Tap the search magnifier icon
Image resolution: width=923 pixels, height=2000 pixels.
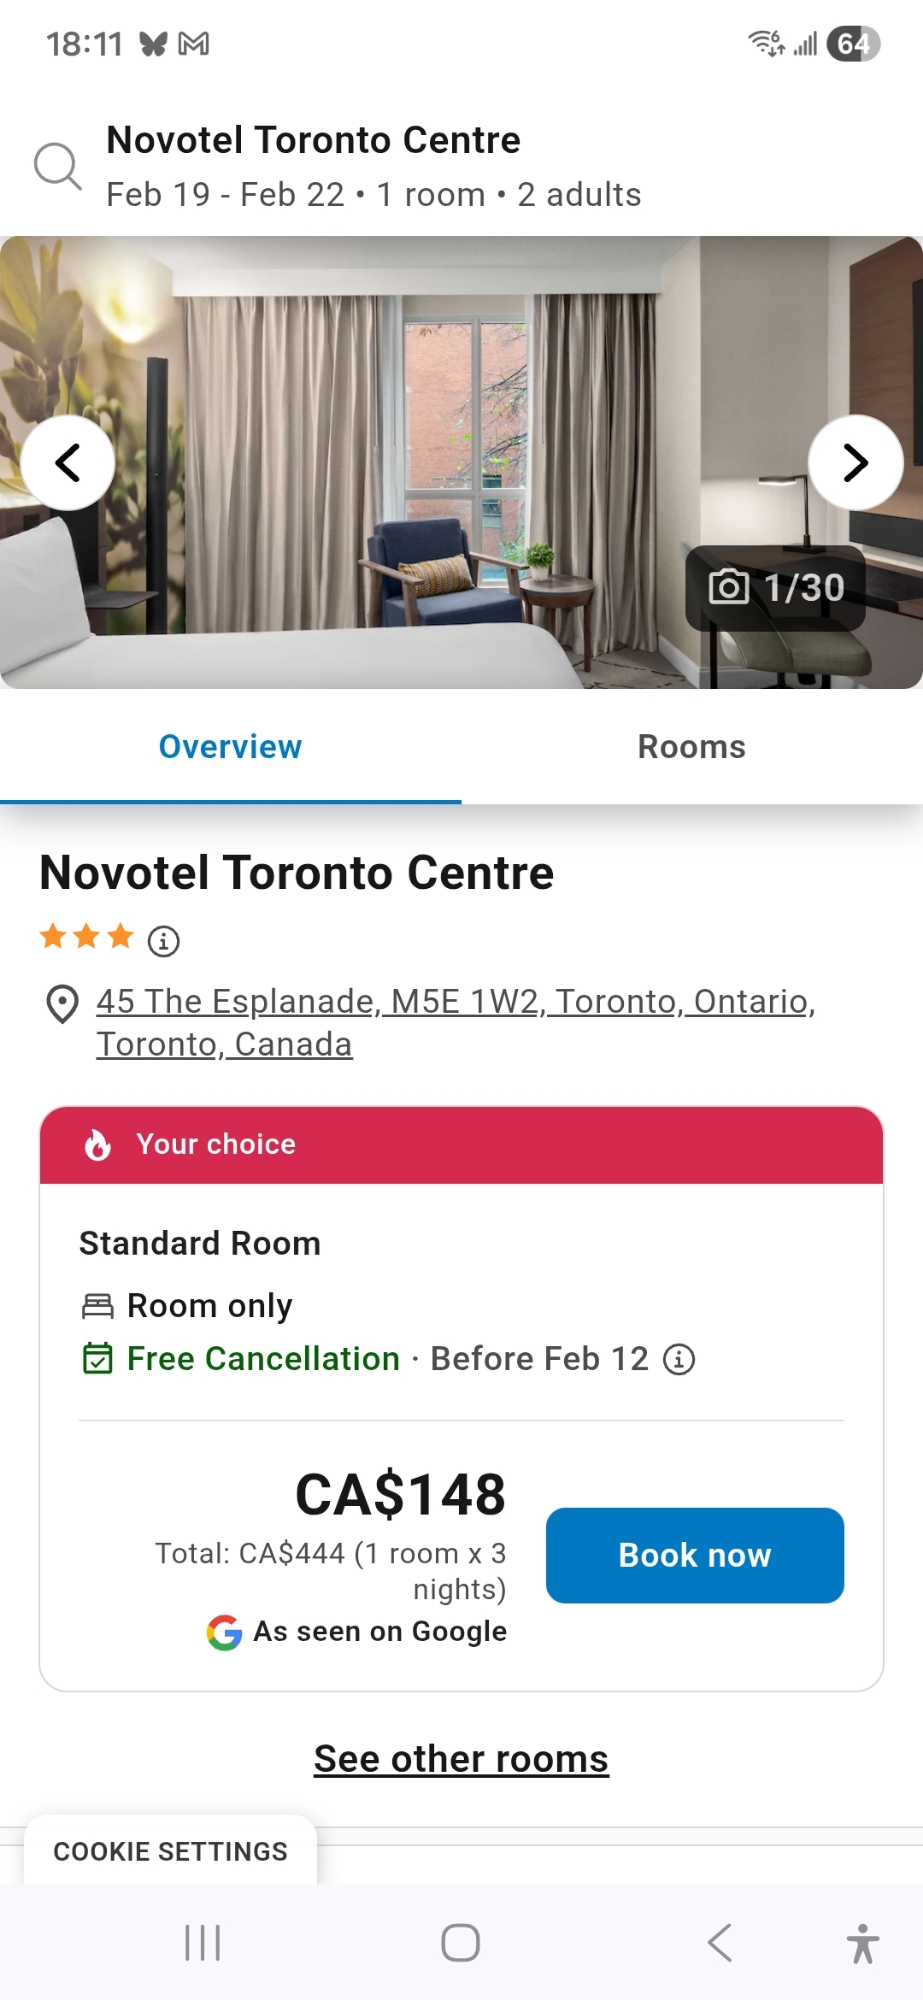point(57,166)
